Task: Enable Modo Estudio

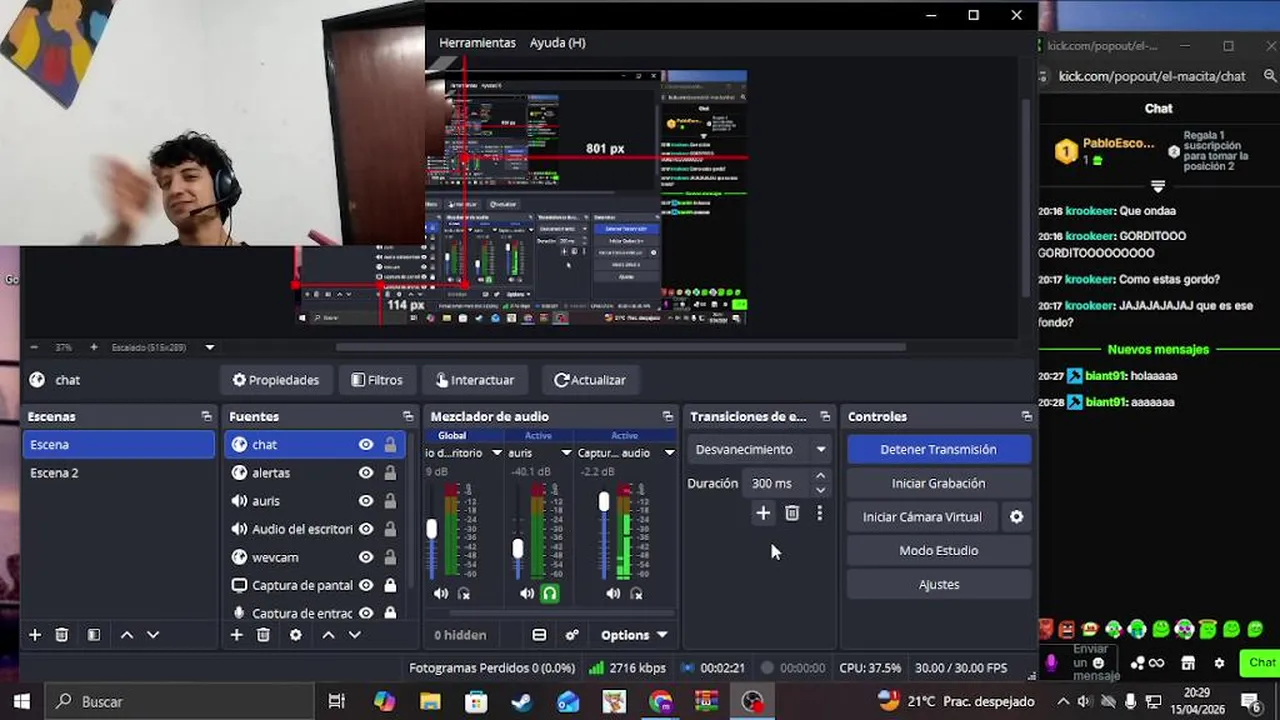Action: coord(938,551)
